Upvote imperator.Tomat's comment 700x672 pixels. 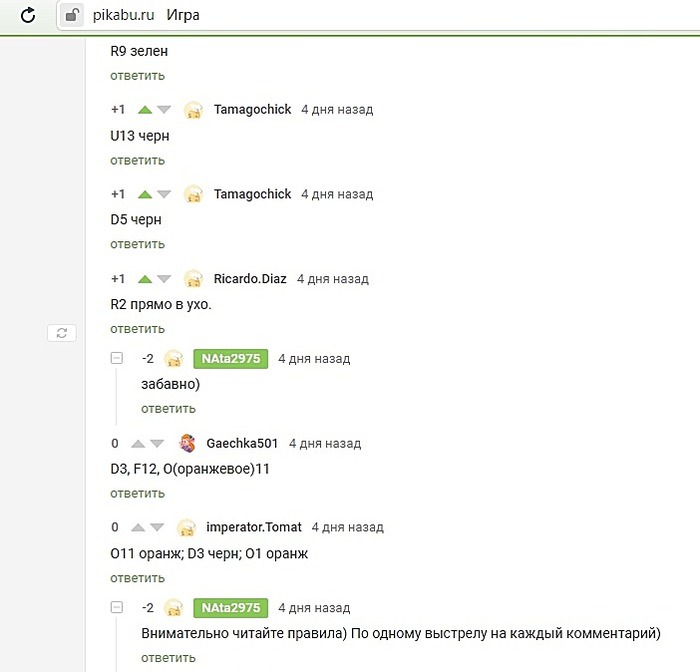[x=138, y=527]
